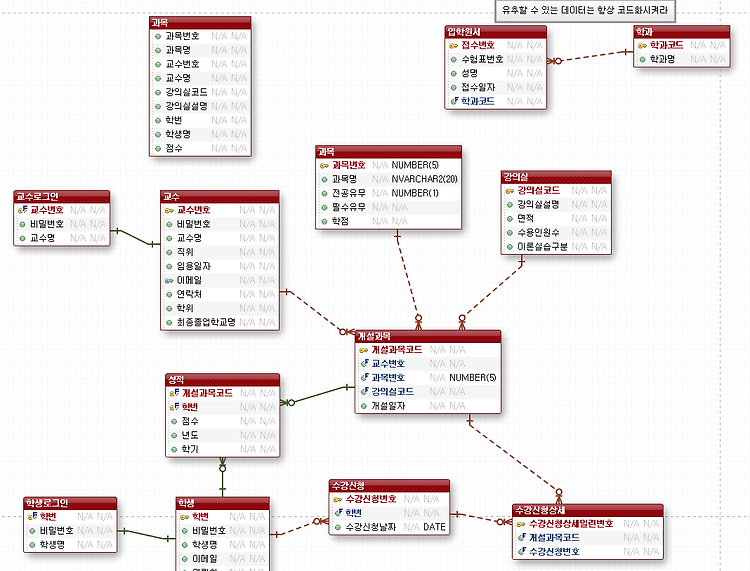Viewport: 750px width, 571px height.
Task: Click the foreign key icon of 학번 in 수강신청
Action: pos(338,513)
